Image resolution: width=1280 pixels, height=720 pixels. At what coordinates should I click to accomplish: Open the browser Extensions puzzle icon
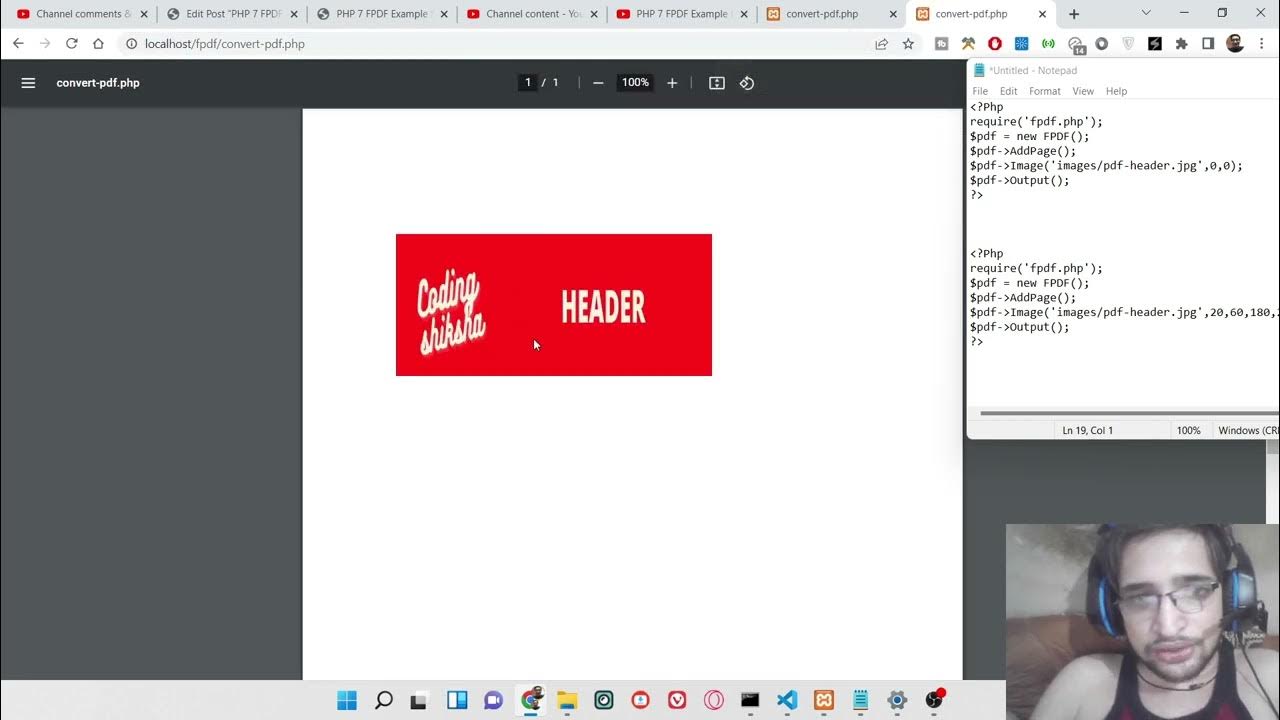coord(1181,44)
